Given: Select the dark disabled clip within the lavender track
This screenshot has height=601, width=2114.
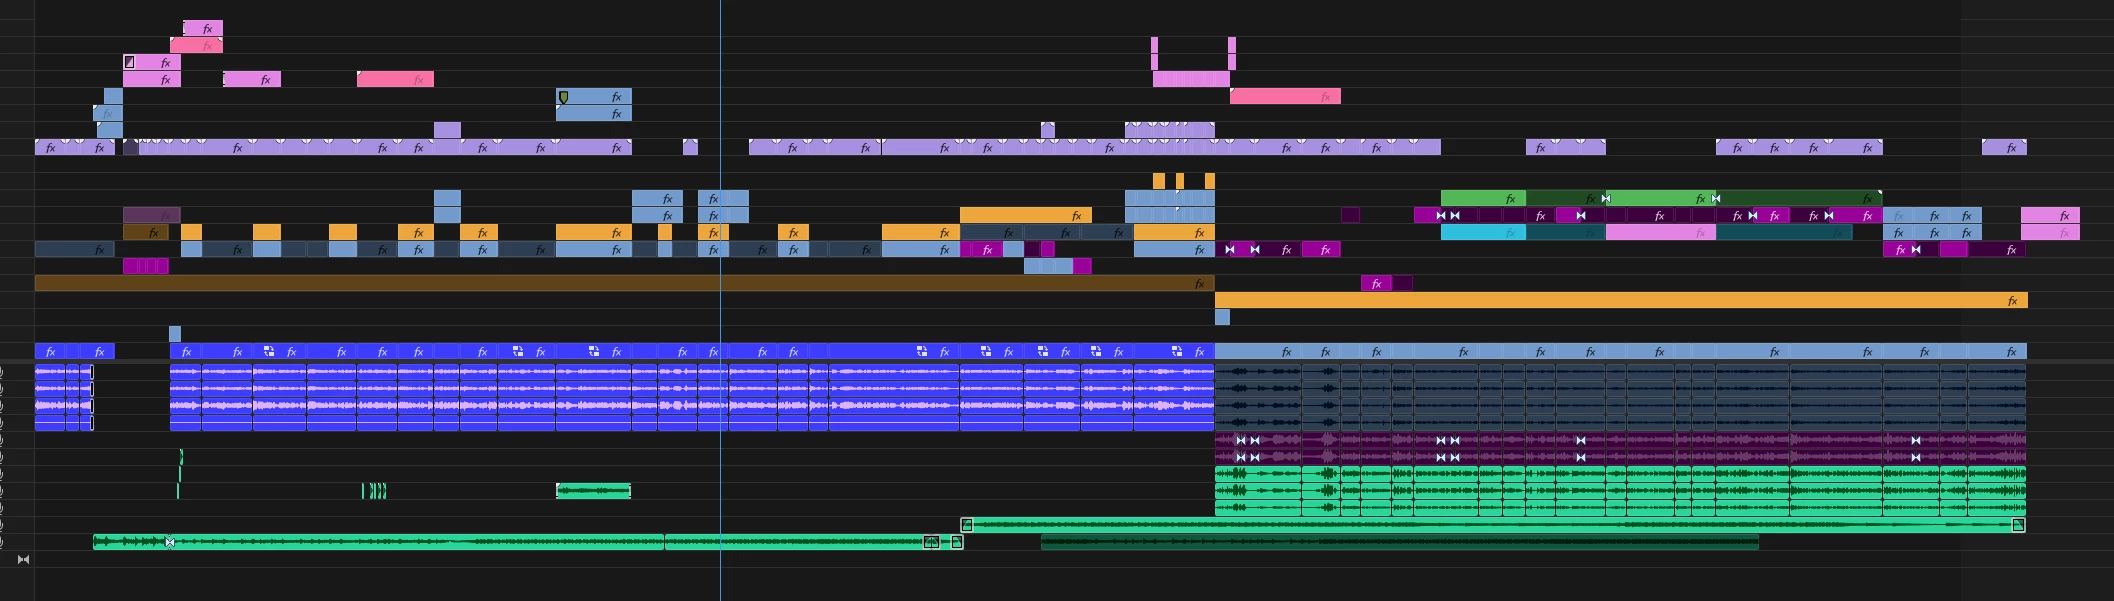Looking at the screenshot, I should (x=131, y=148).
